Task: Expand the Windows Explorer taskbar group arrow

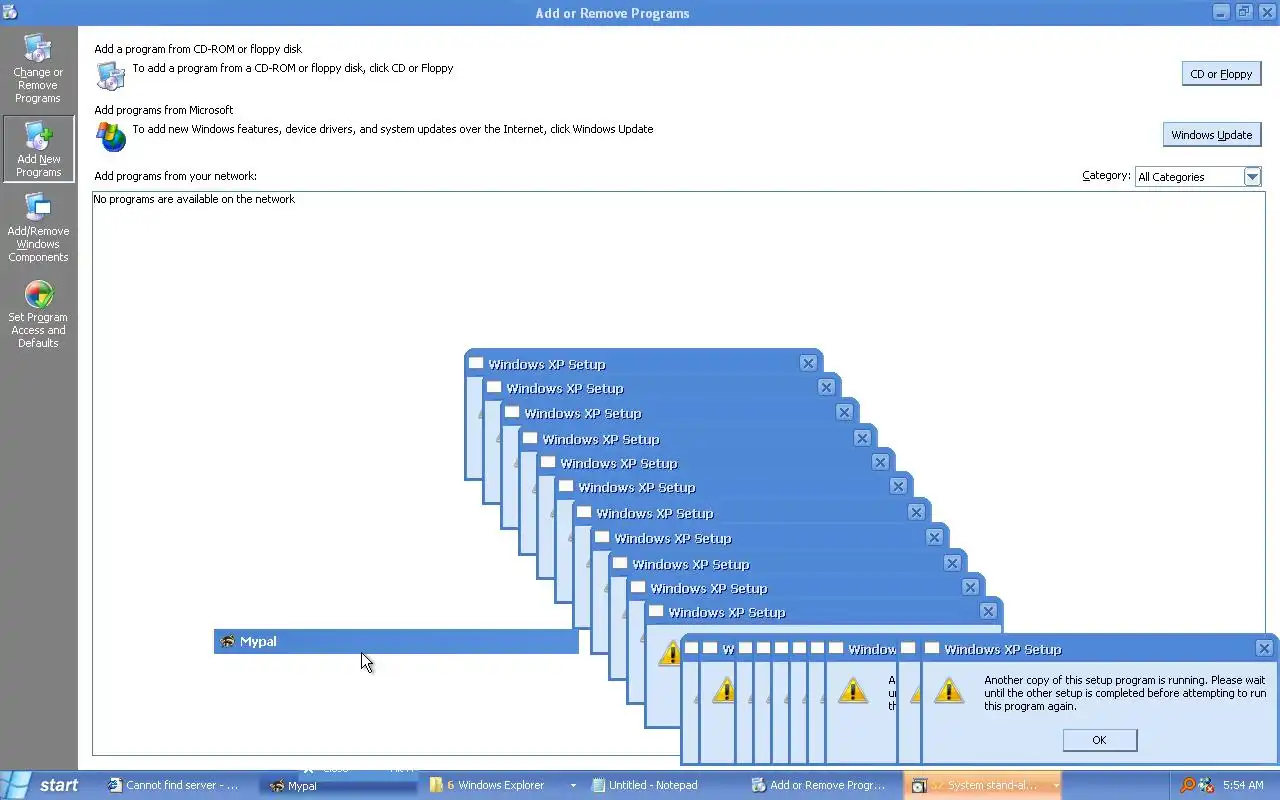Action: [x=572, y=786]
